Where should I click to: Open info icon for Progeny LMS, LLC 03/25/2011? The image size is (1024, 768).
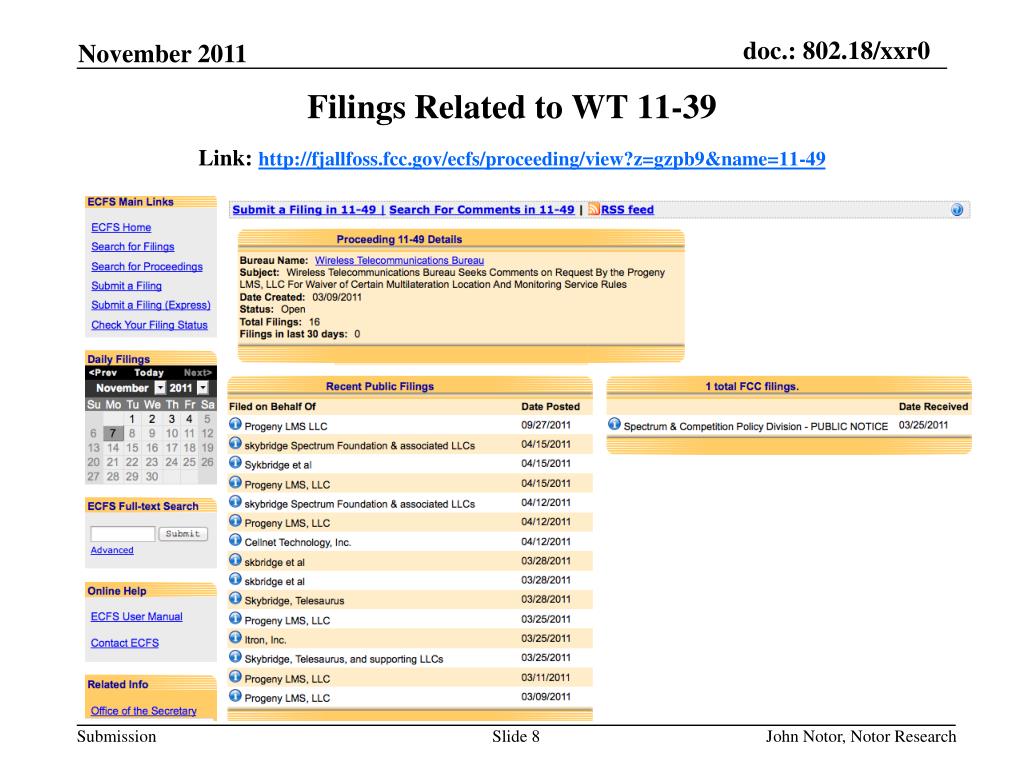pyautogui.click(x=235, y=618)
